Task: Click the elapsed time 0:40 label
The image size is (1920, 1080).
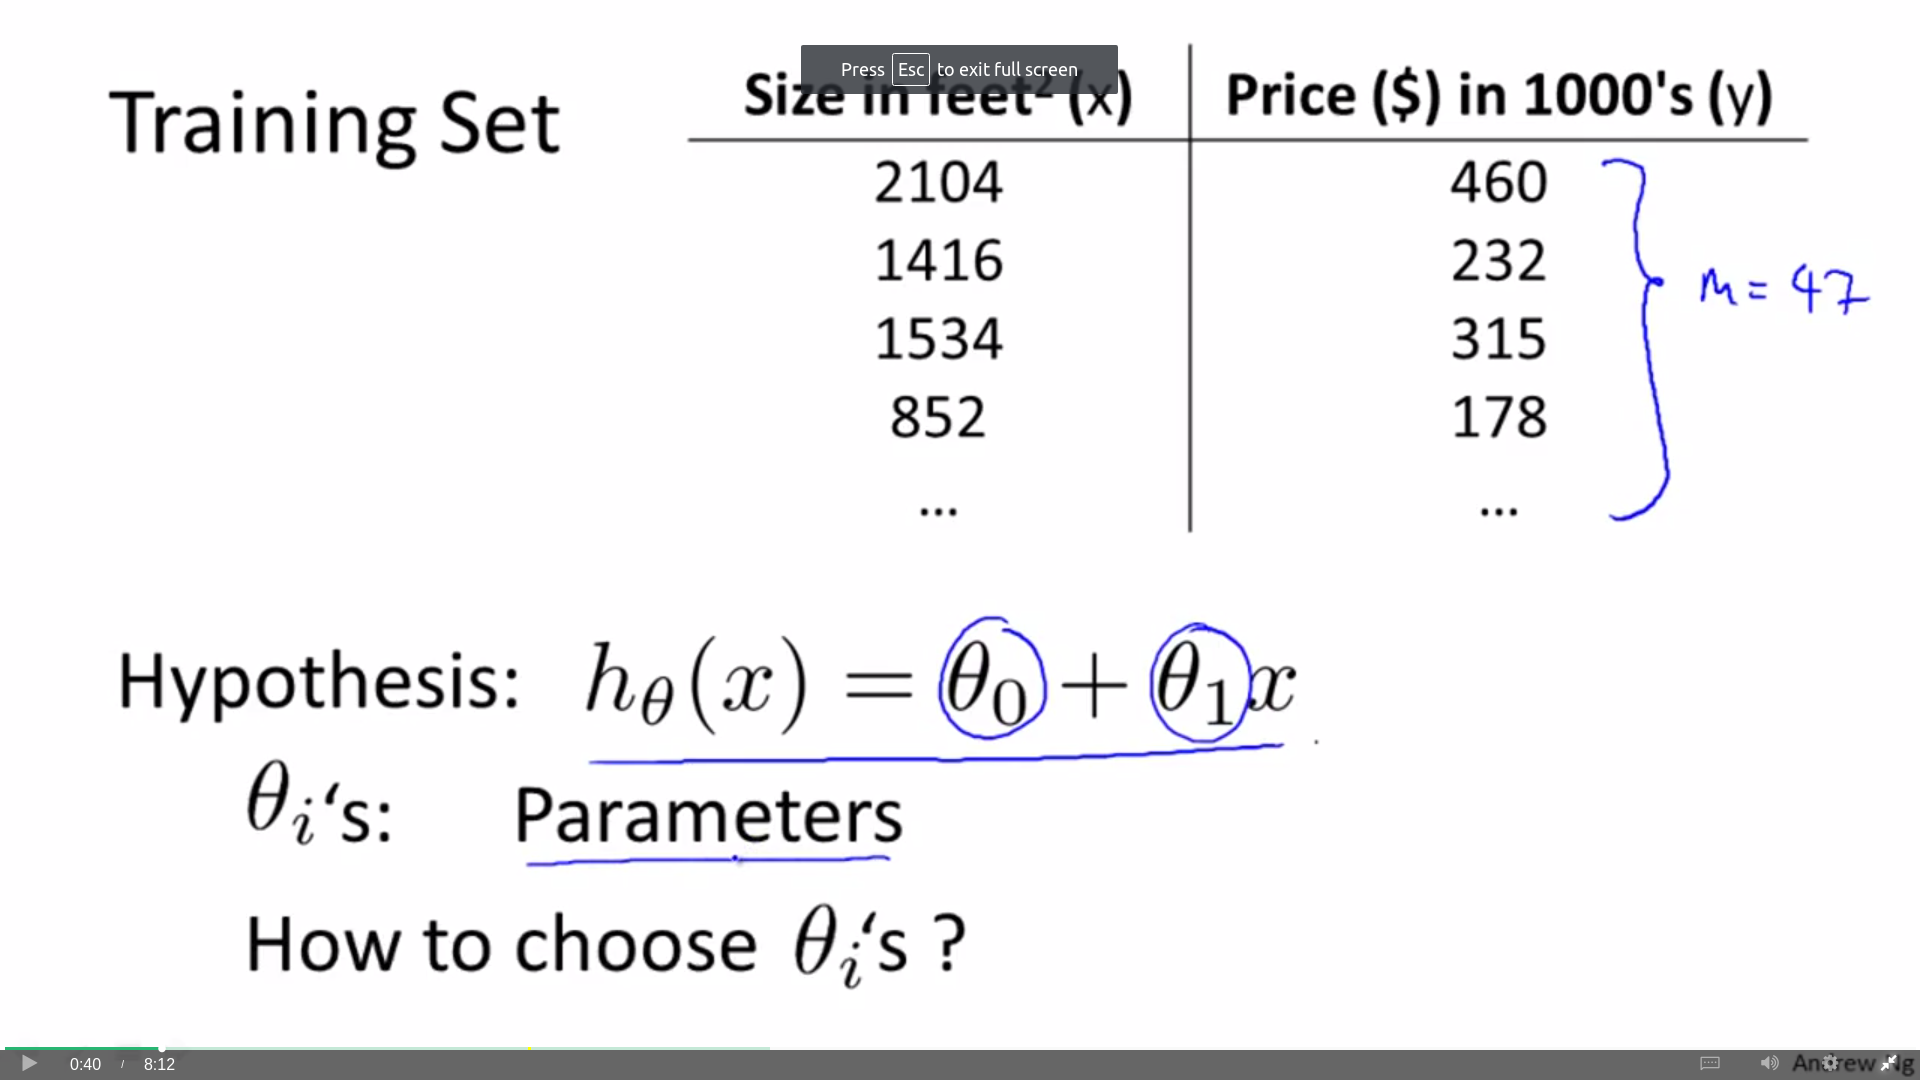Action: click(85, 1064)
